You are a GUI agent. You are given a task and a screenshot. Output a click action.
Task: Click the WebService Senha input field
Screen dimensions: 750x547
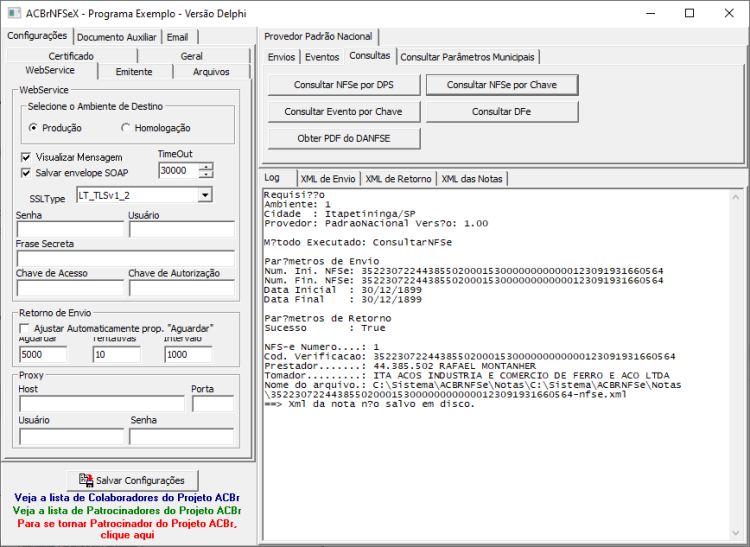click(x=70, y=230)
